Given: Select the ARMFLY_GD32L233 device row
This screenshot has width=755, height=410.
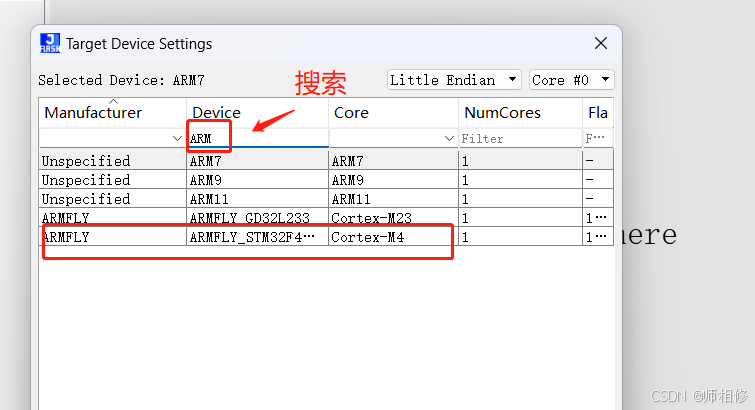Looking at the screenshot, I should (326, 218).
